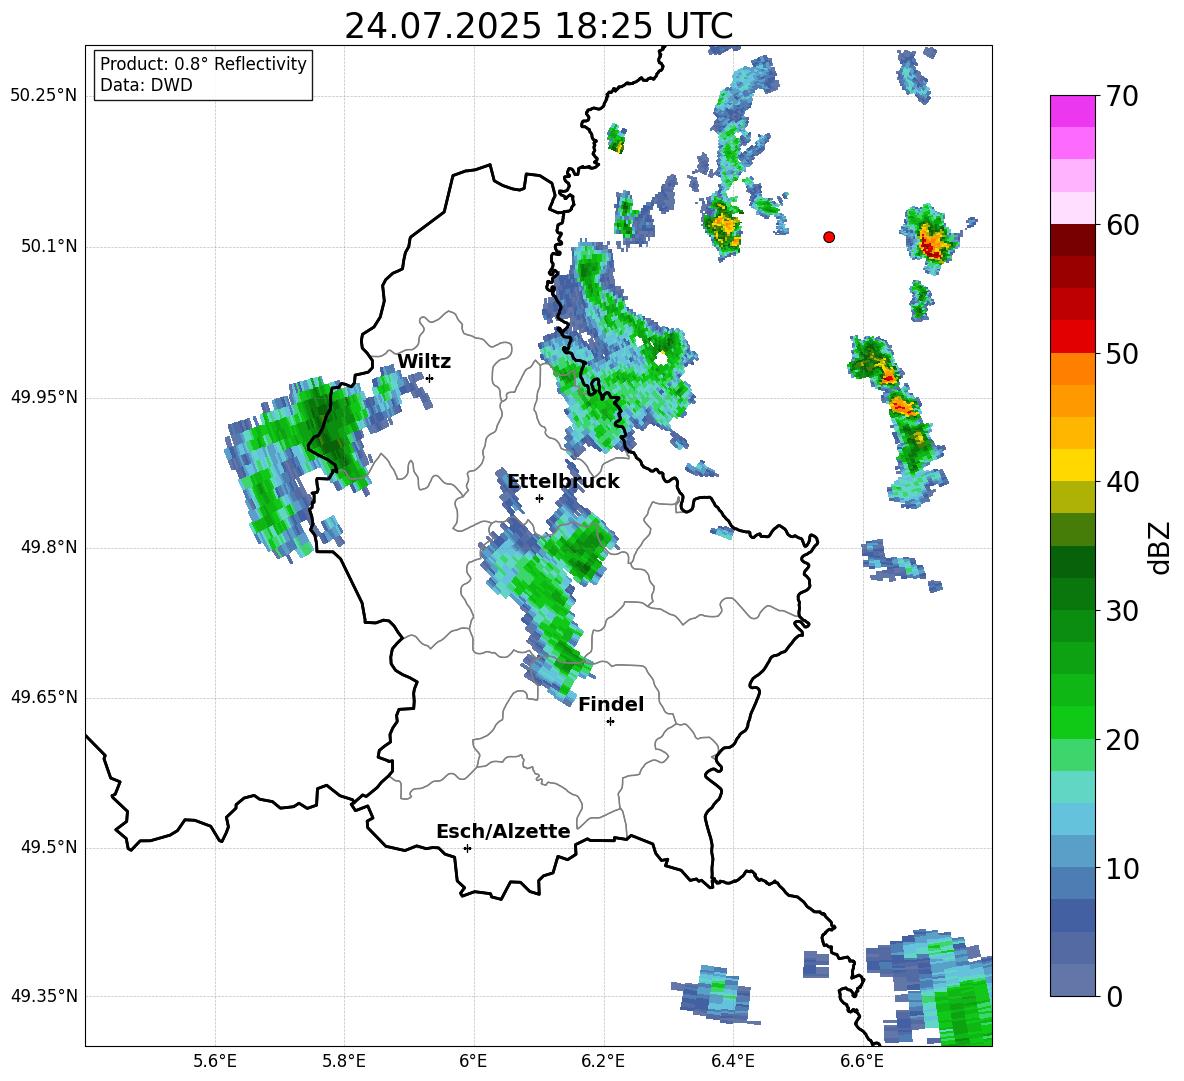Click the 5.6°E longitude label

tap(215, 1061)
